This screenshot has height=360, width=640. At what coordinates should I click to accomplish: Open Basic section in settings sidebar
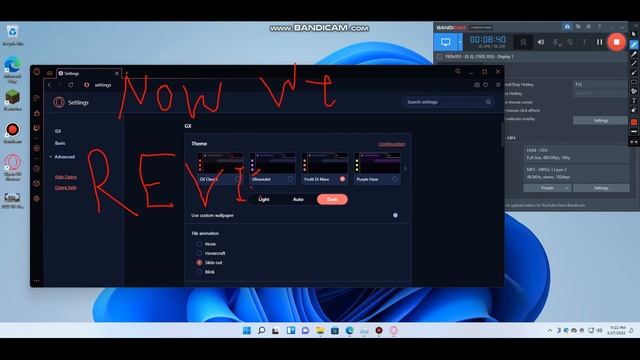coord(60,143)
